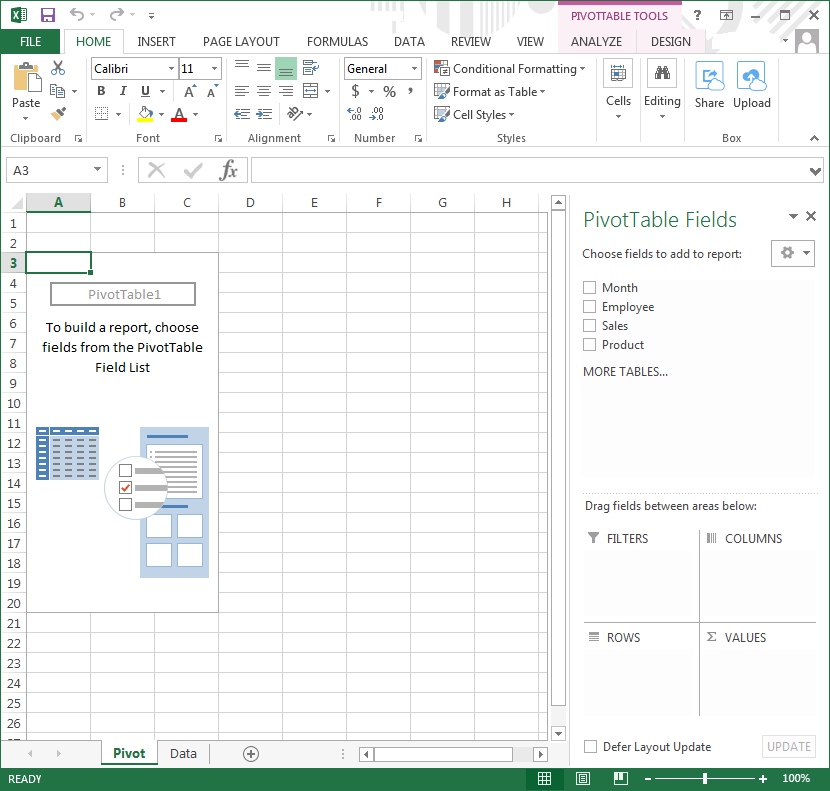Expand the Format as Table menu

point(490,92)
